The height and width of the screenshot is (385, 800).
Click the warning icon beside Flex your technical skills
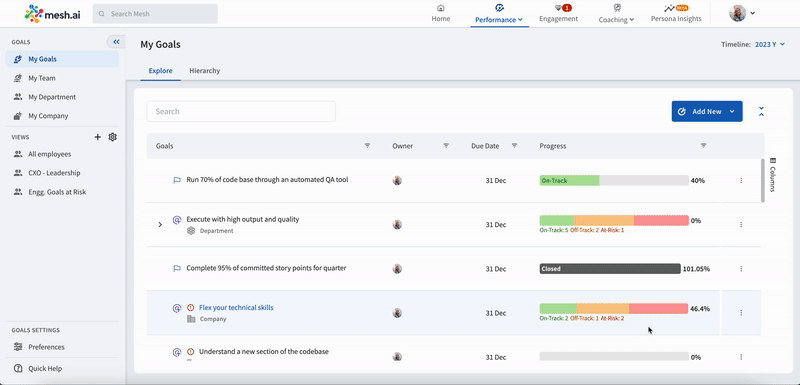191,307
